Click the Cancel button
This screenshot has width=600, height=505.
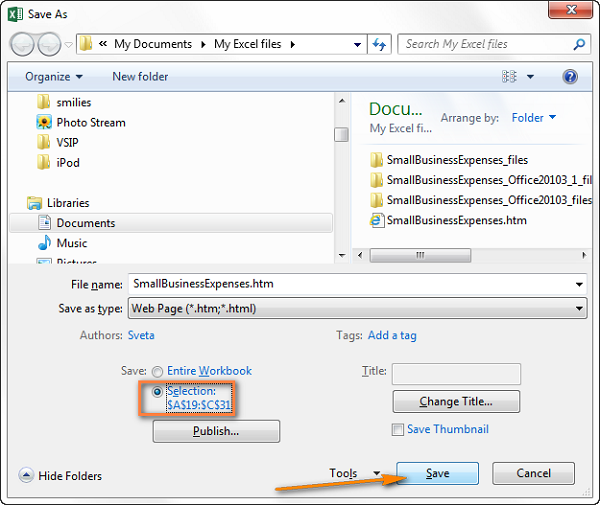coord(533,473)
